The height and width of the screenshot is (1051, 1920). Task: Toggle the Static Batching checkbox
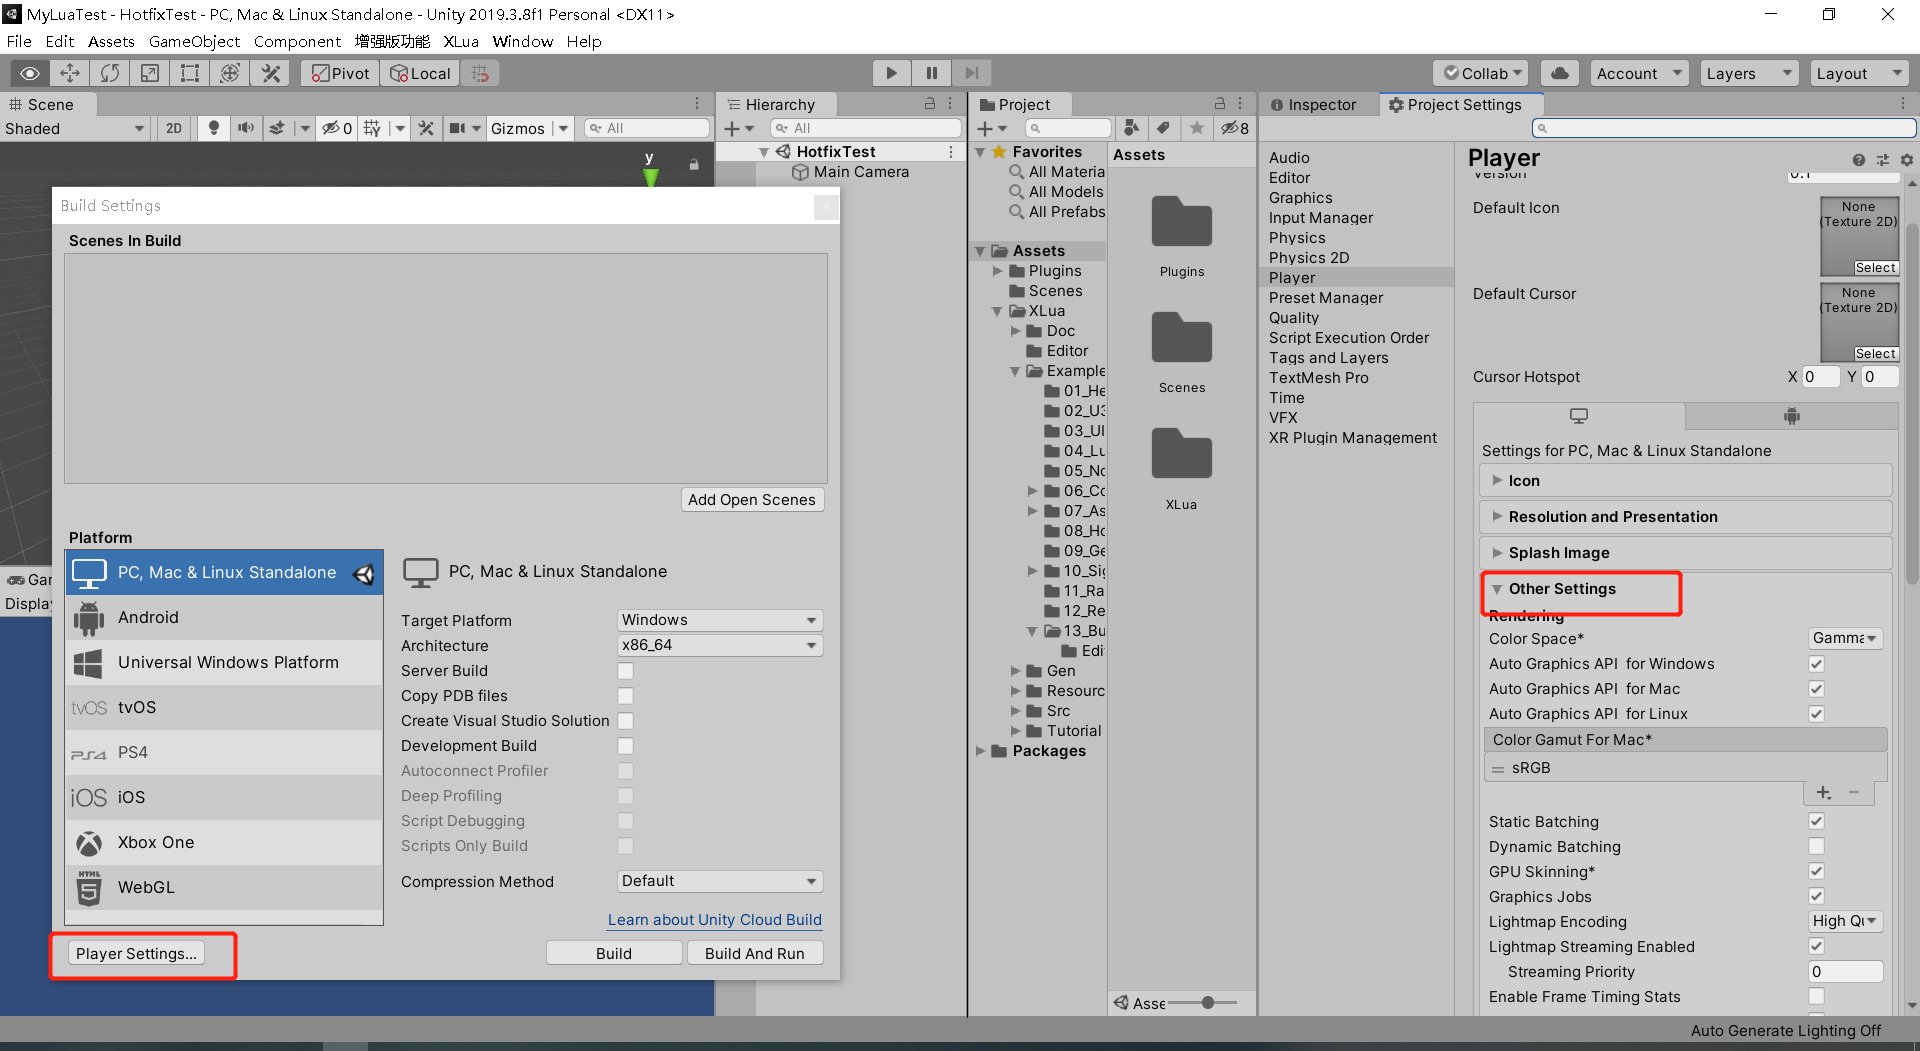tap(1816, 821)
